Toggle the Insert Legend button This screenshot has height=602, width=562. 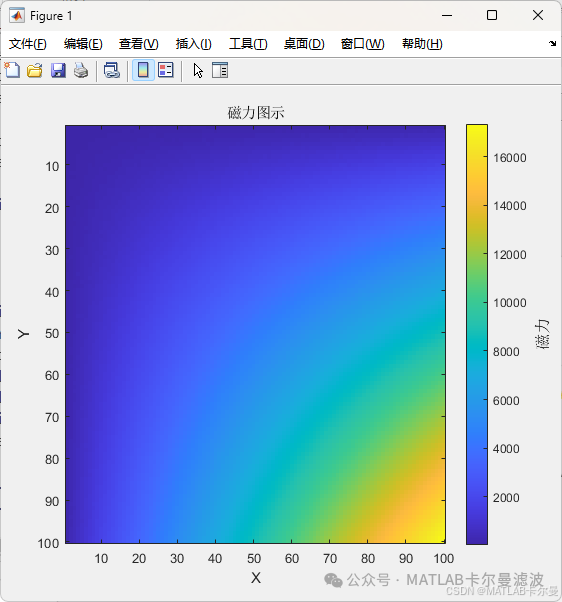[x=166, y=70]
